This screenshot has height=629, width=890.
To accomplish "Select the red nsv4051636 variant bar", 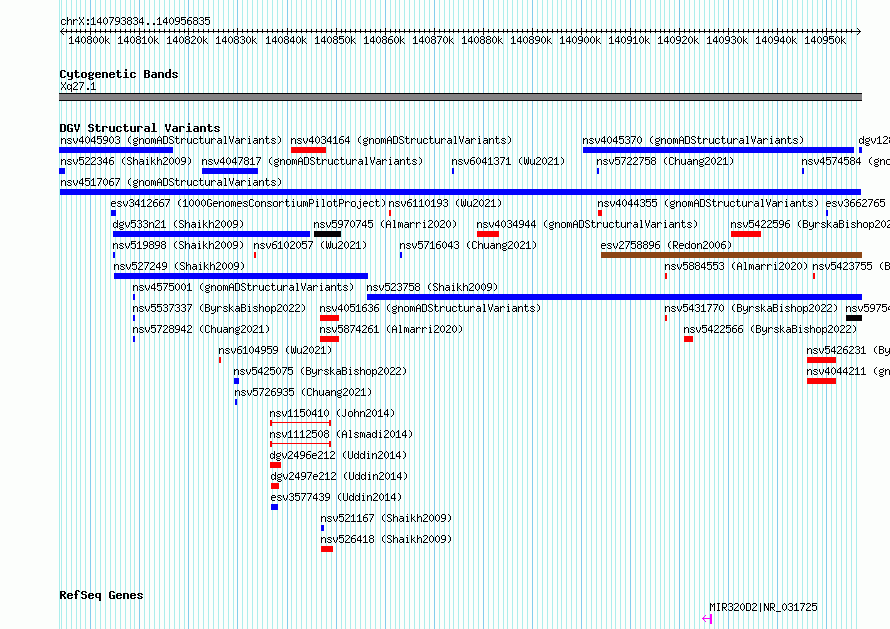I will [x=329, y=318].
